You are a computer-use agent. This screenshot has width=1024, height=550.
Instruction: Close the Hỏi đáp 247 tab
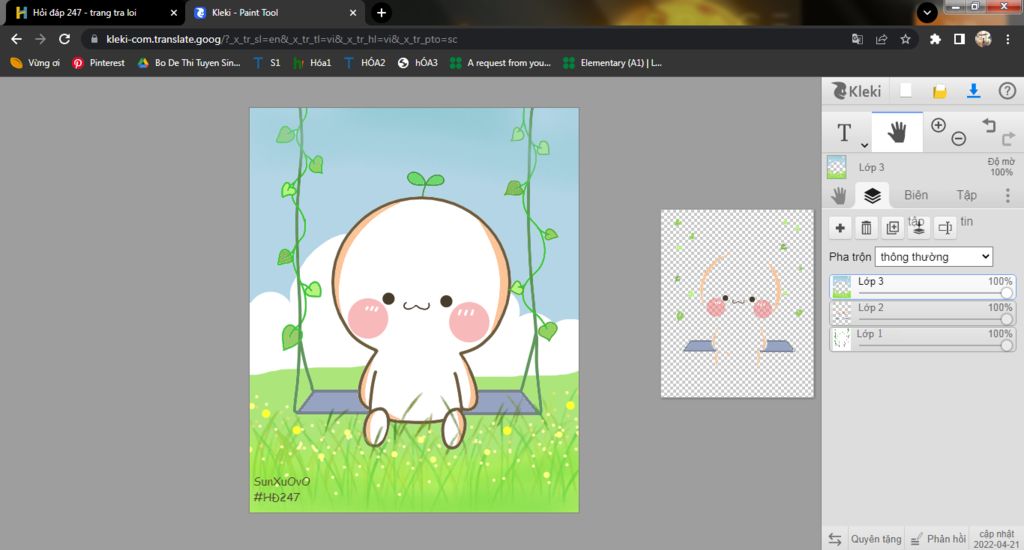pos(174,12)
